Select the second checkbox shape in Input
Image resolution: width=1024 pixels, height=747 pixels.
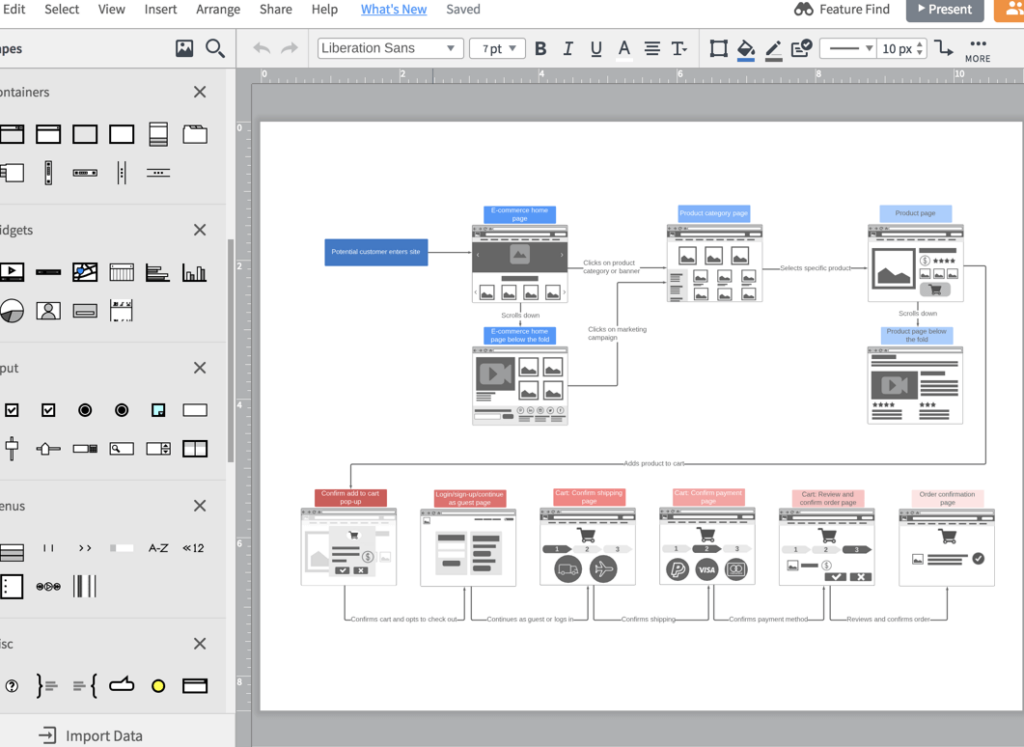[48, 410]
